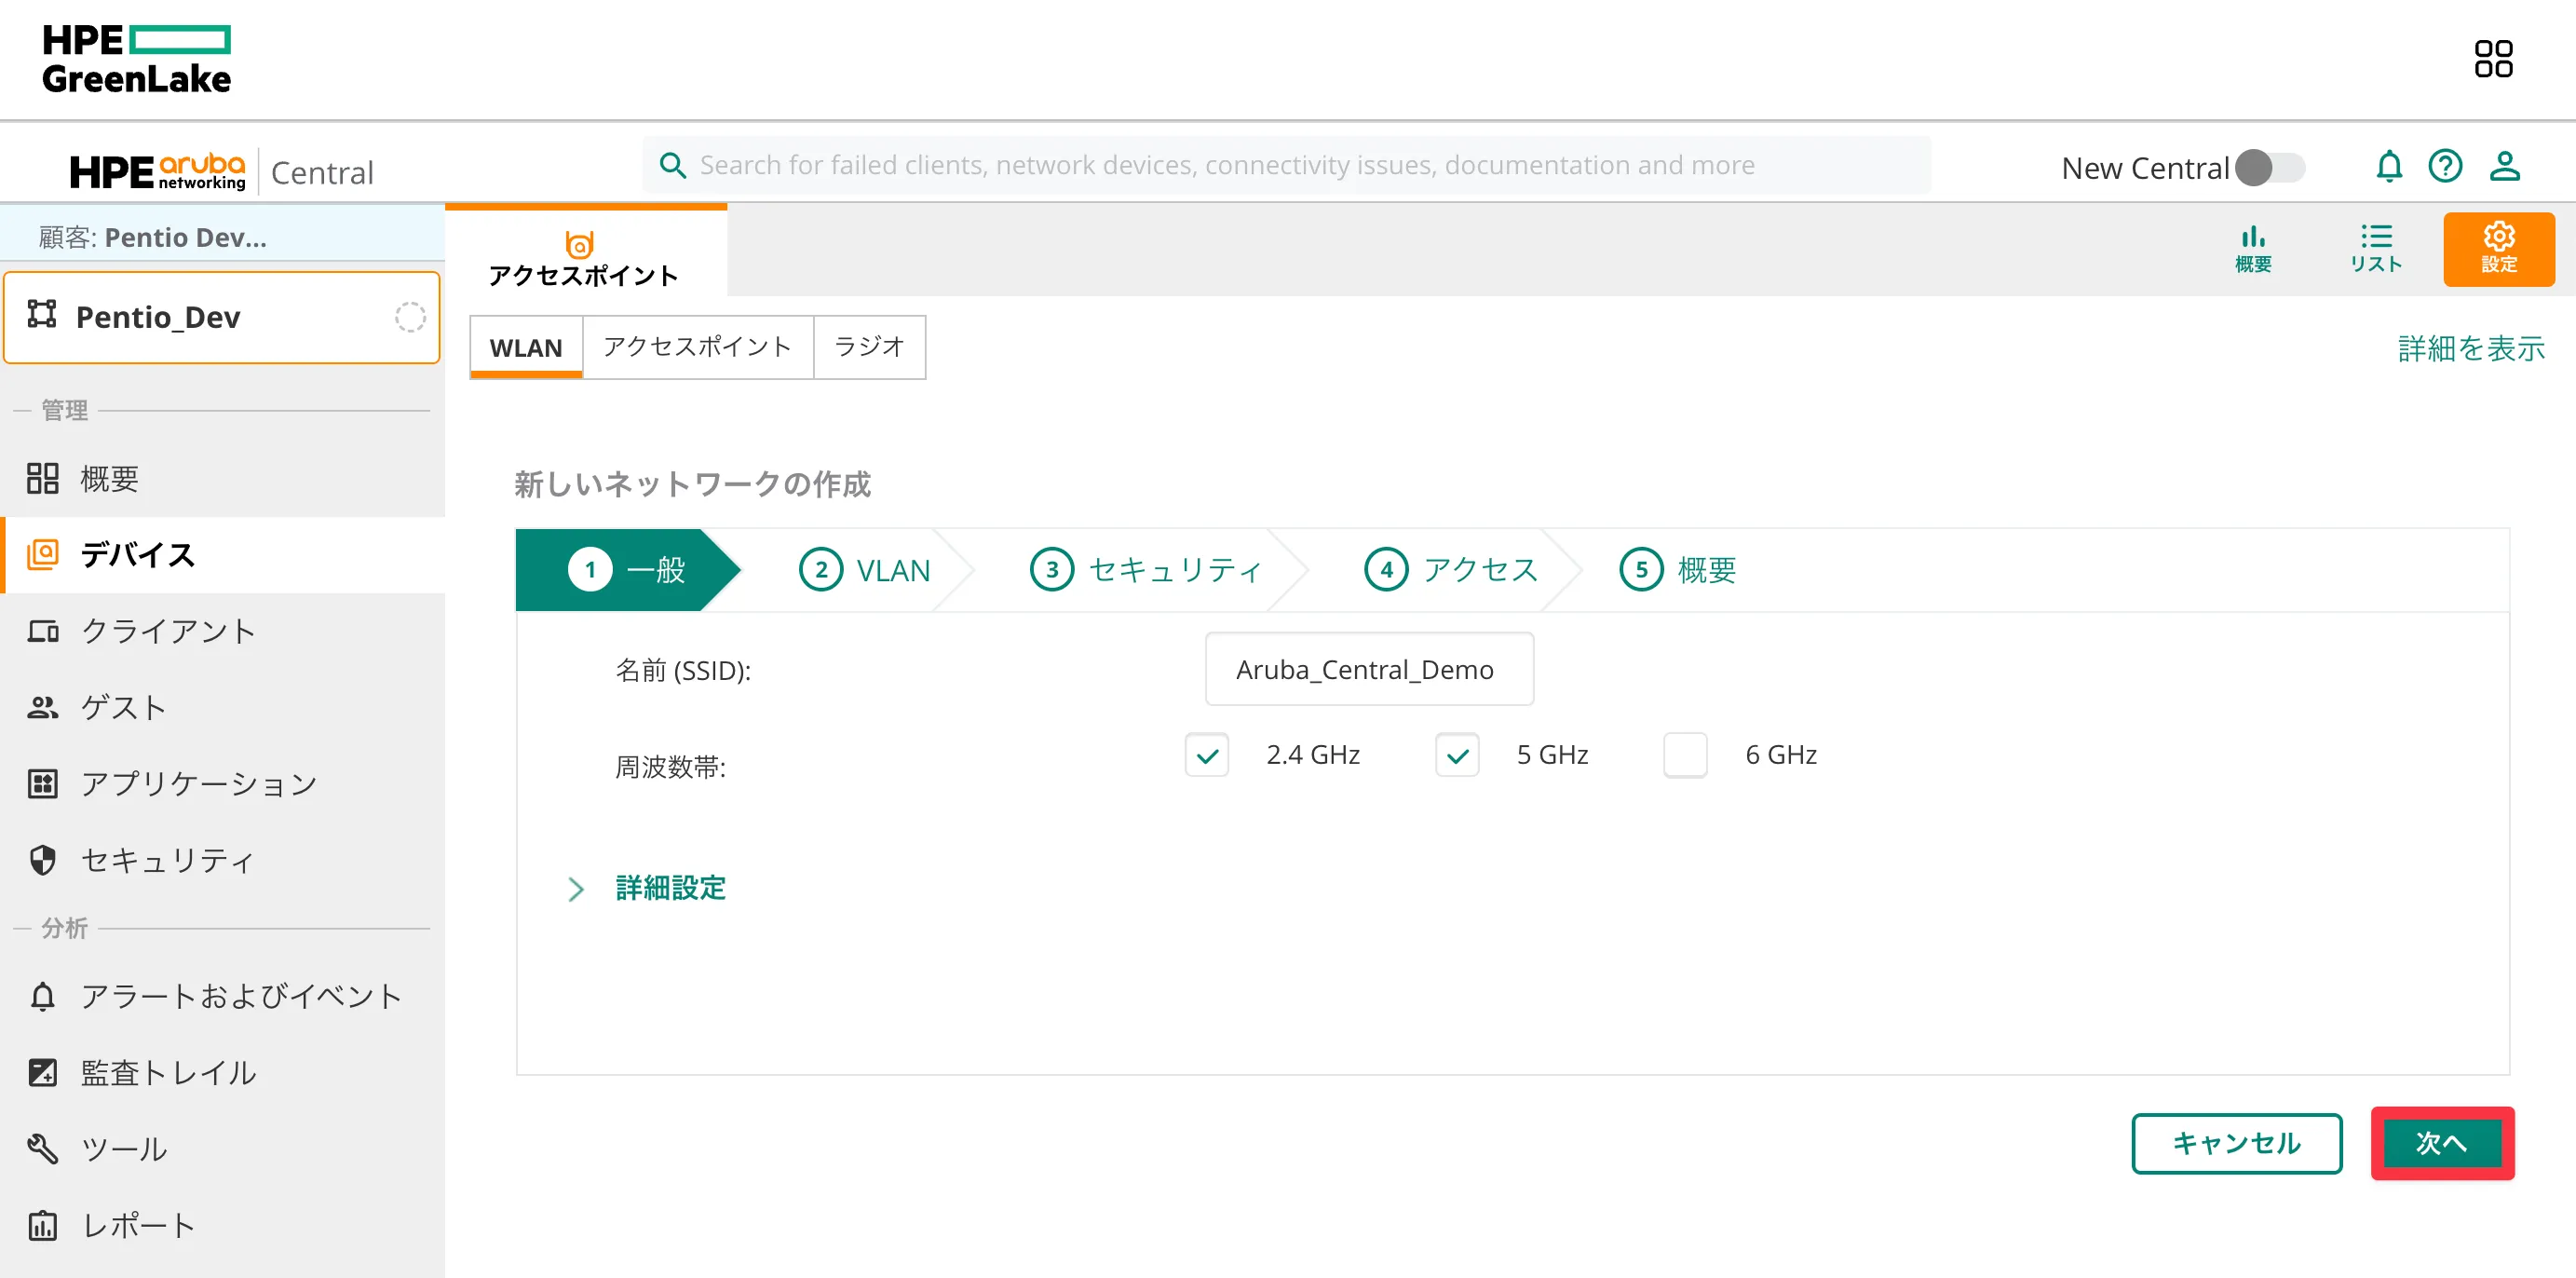Open the ツール tools sidebar item
The image size is (2576, 1278).
(x=124, y=1148)
